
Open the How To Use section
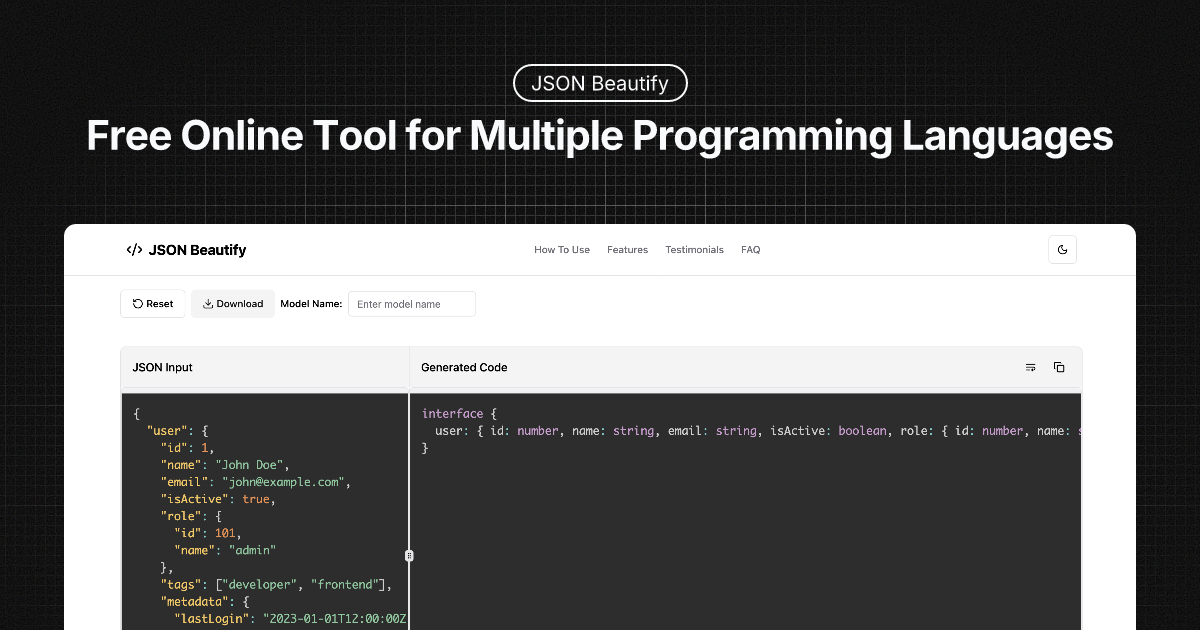tap(562, 250)
